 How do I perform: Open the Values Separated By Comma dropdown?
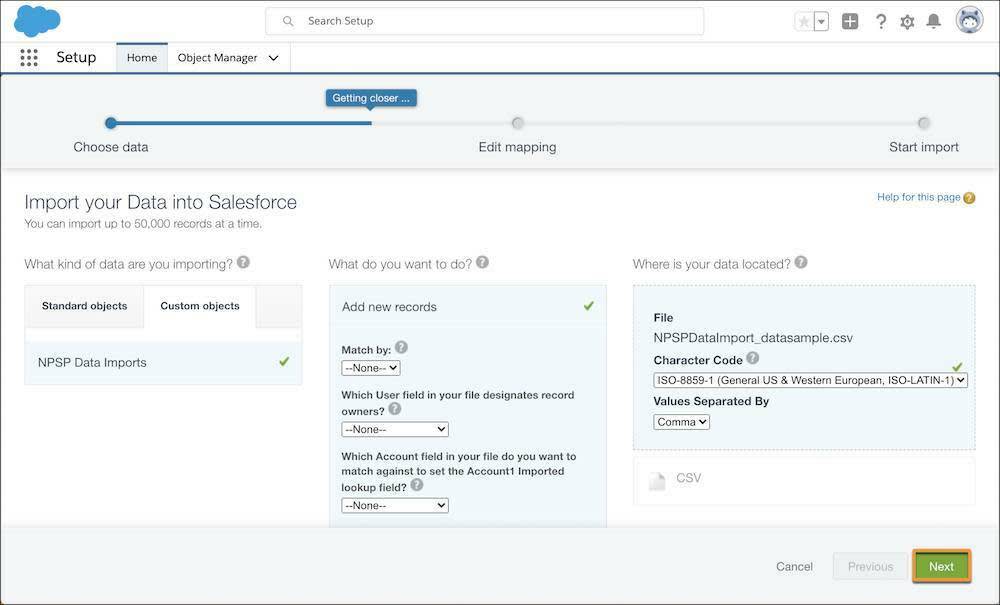681,421
